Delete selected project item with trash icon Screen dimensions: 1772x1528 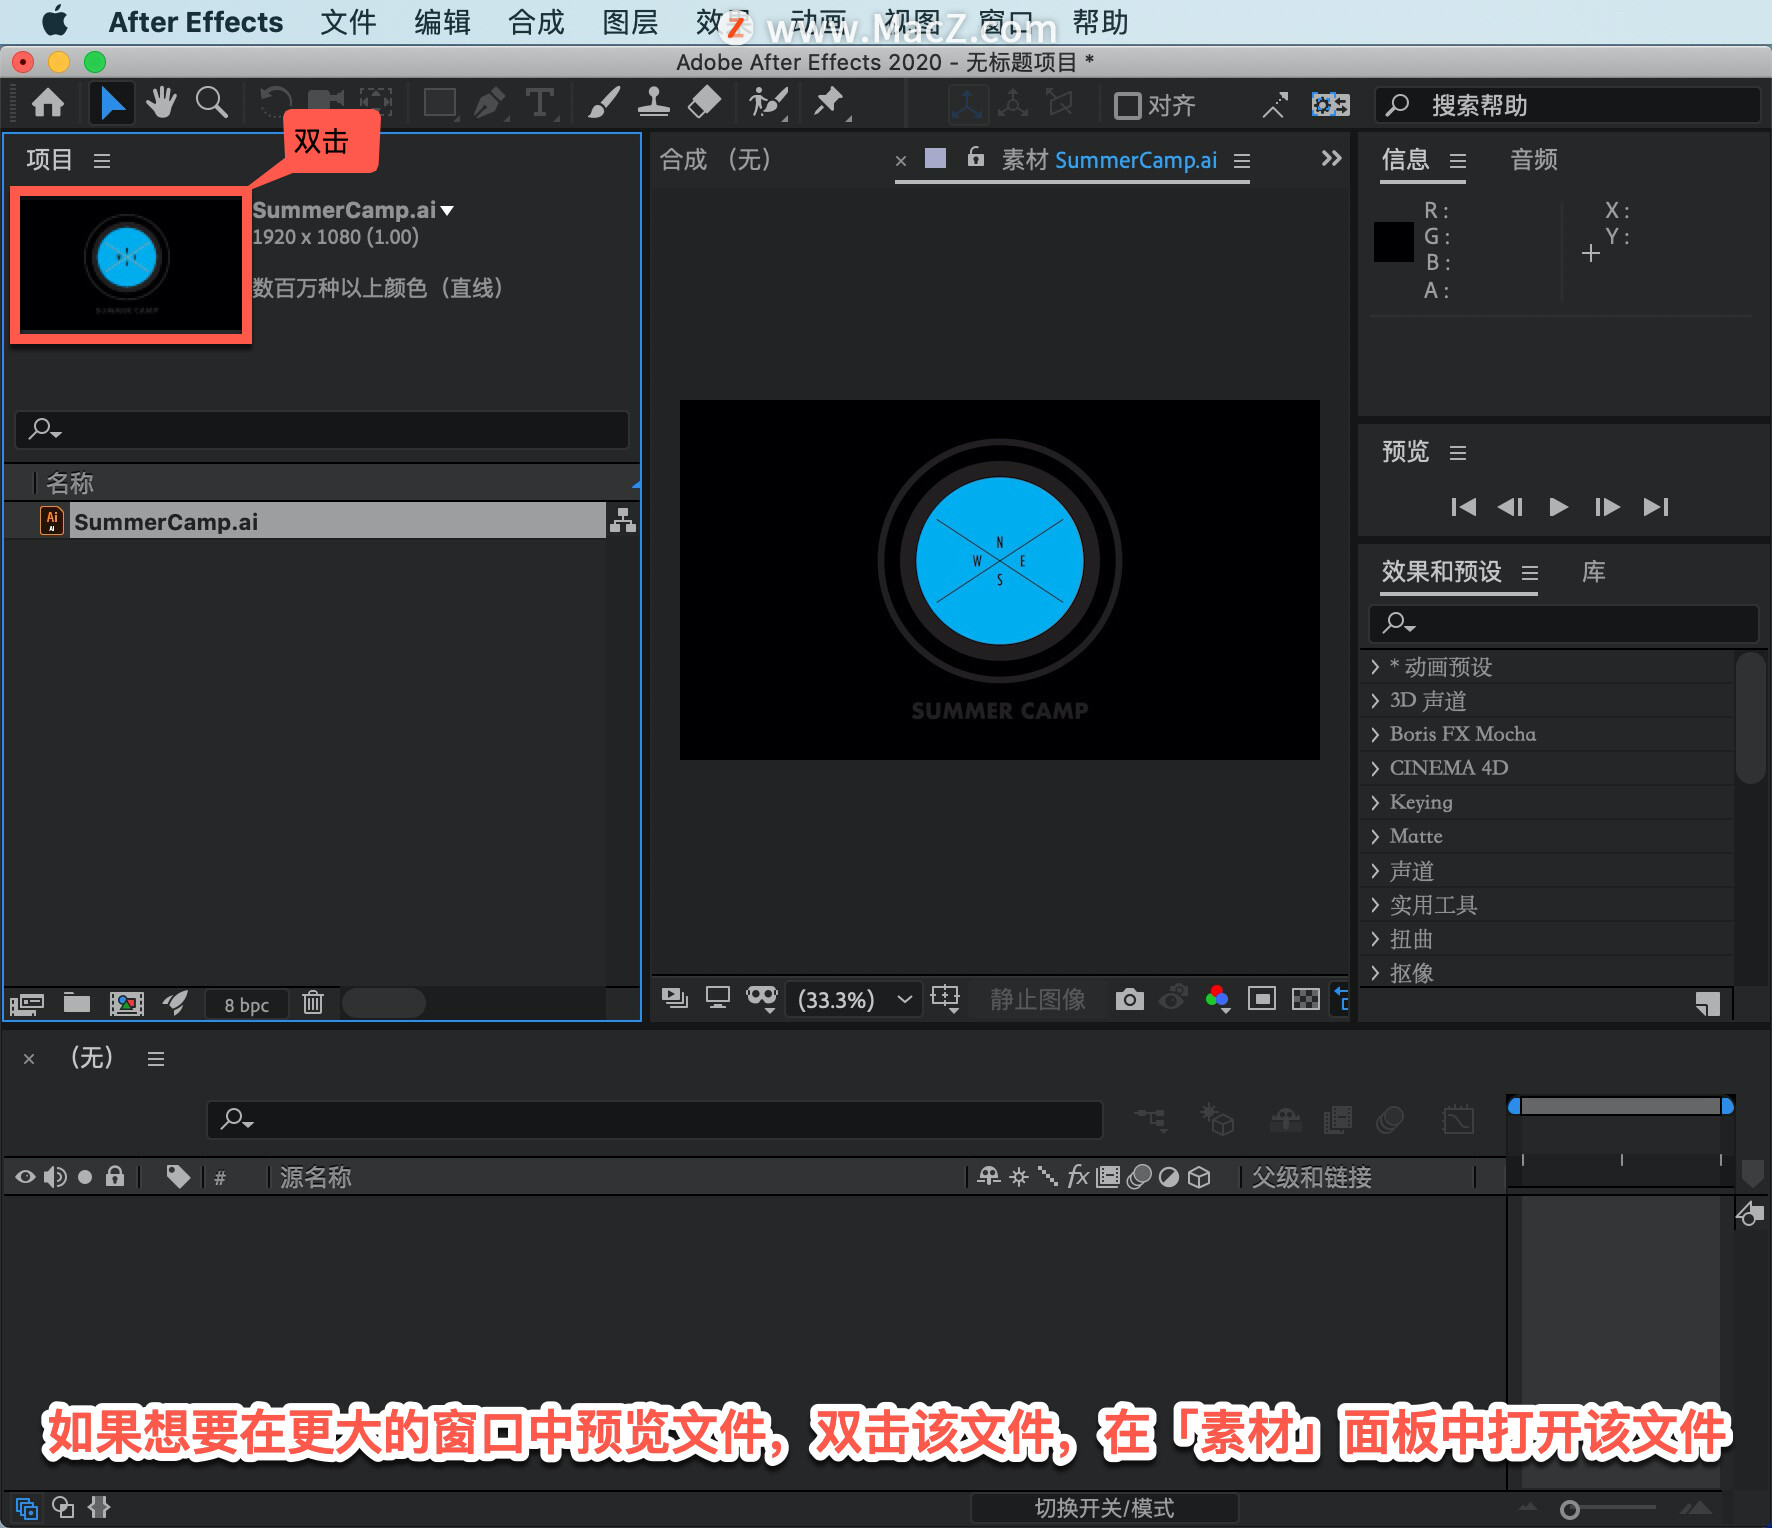coord(313,1003)
